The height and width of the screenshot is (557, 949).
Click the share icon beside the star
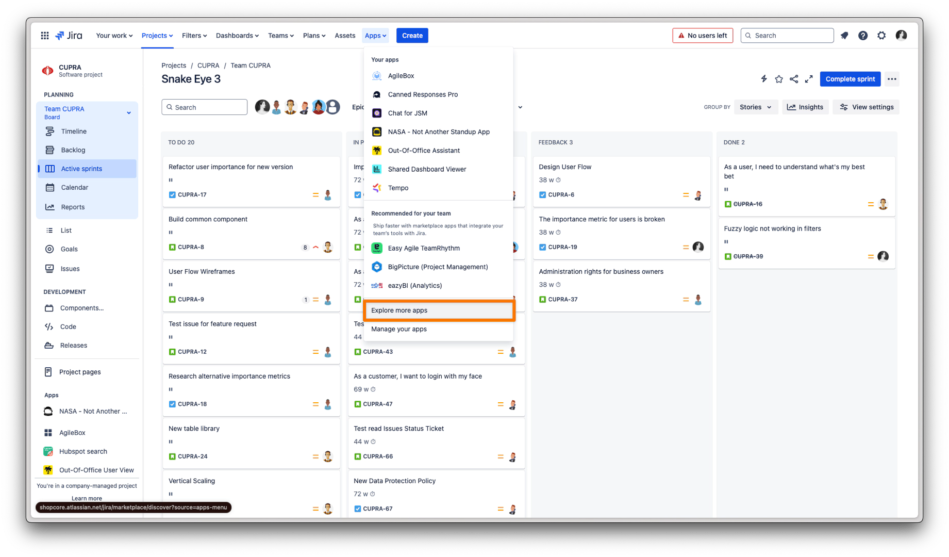tap(794, 79)
